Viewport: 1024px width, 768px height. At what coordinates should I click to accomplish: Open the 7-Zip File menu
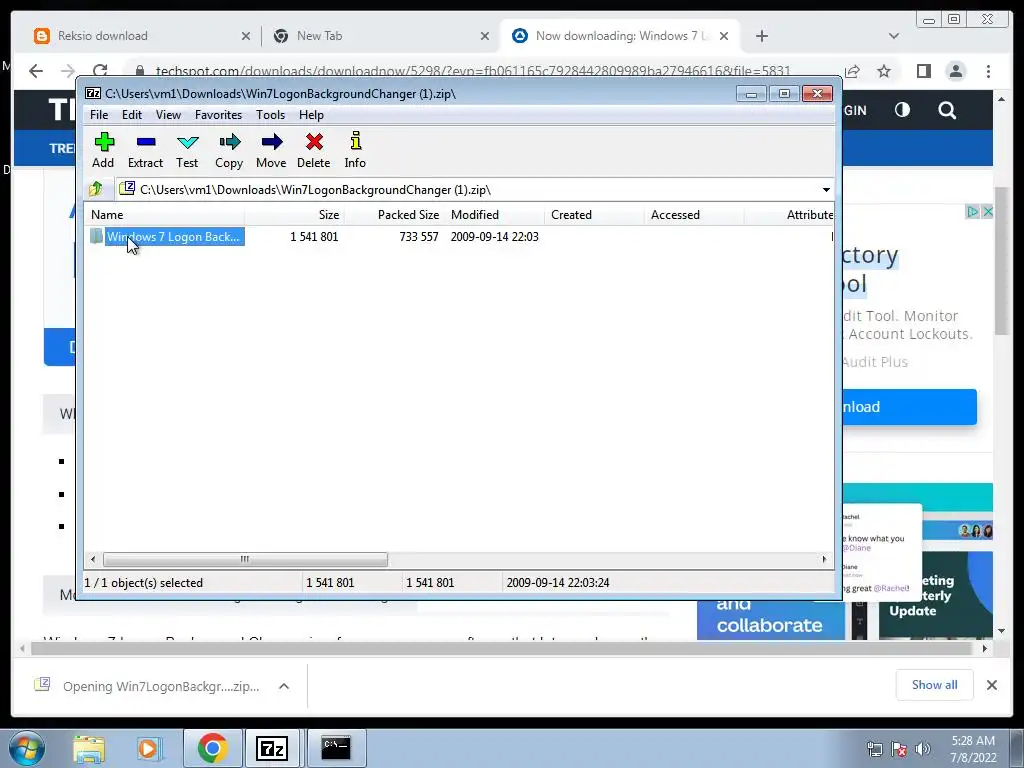click(x=99, y=115)
